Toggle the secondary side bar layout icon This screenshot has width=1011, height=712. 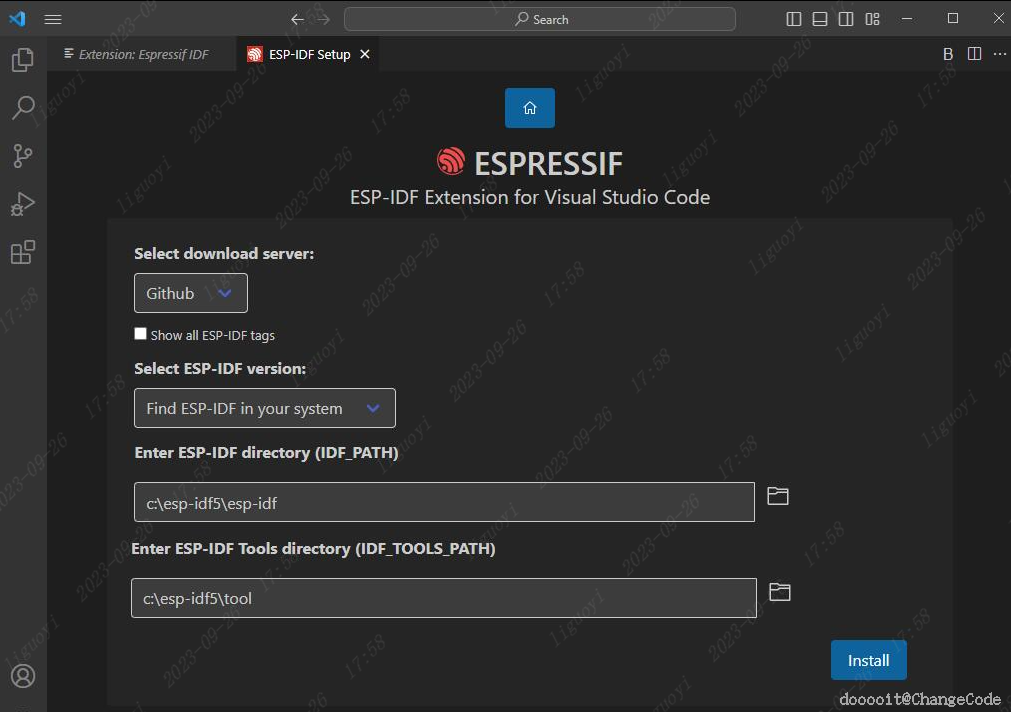pyautogui.click(x=846, y=19)
